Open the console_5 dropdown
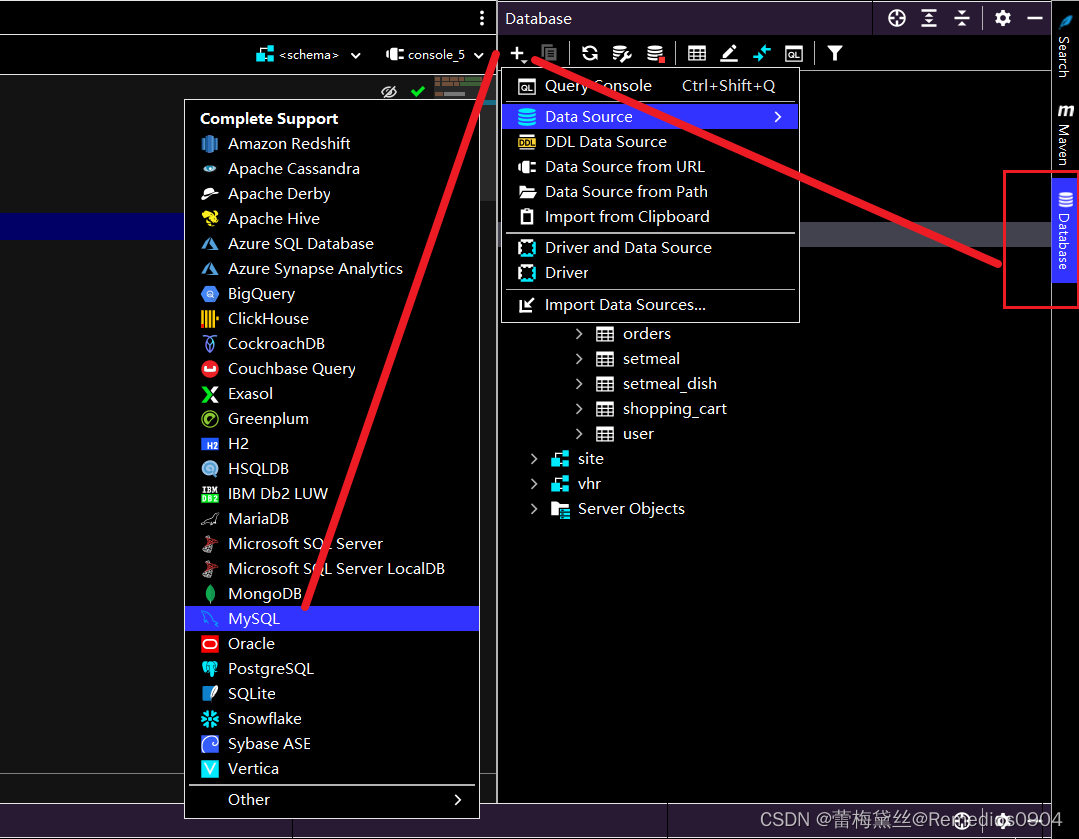 tap(435, 54)
